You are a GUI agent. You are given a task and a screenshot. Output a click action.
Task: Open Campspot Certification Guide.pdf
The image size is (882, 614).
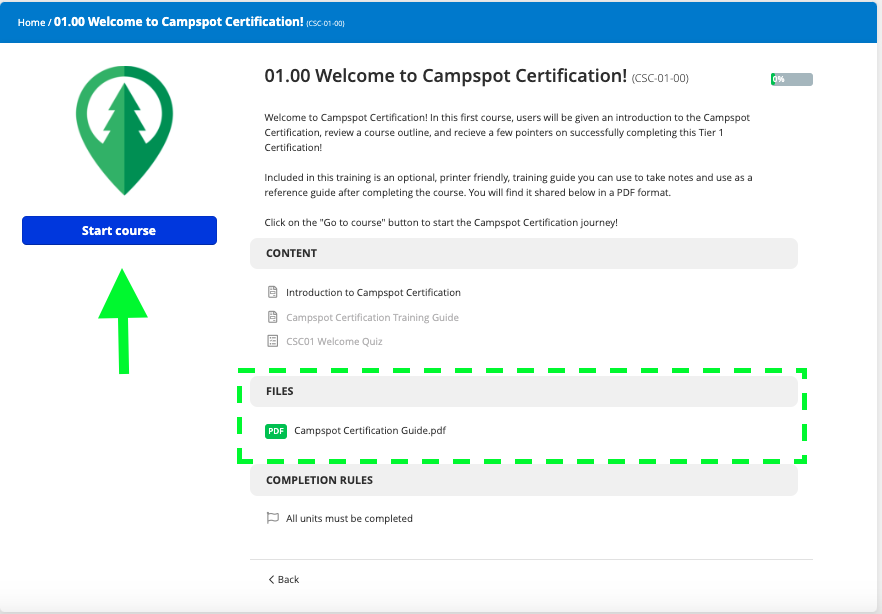click(370, 431)
